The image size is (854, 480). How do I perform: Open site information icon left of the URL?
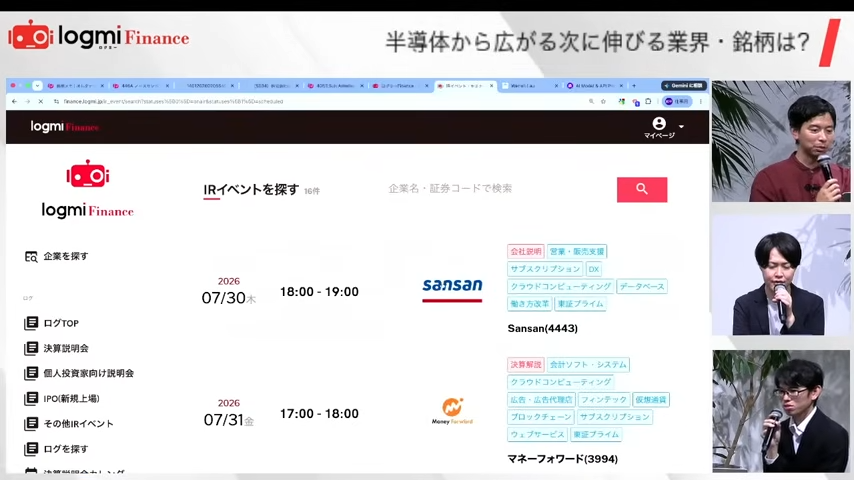pyautogui.click(x=56, y=101)
